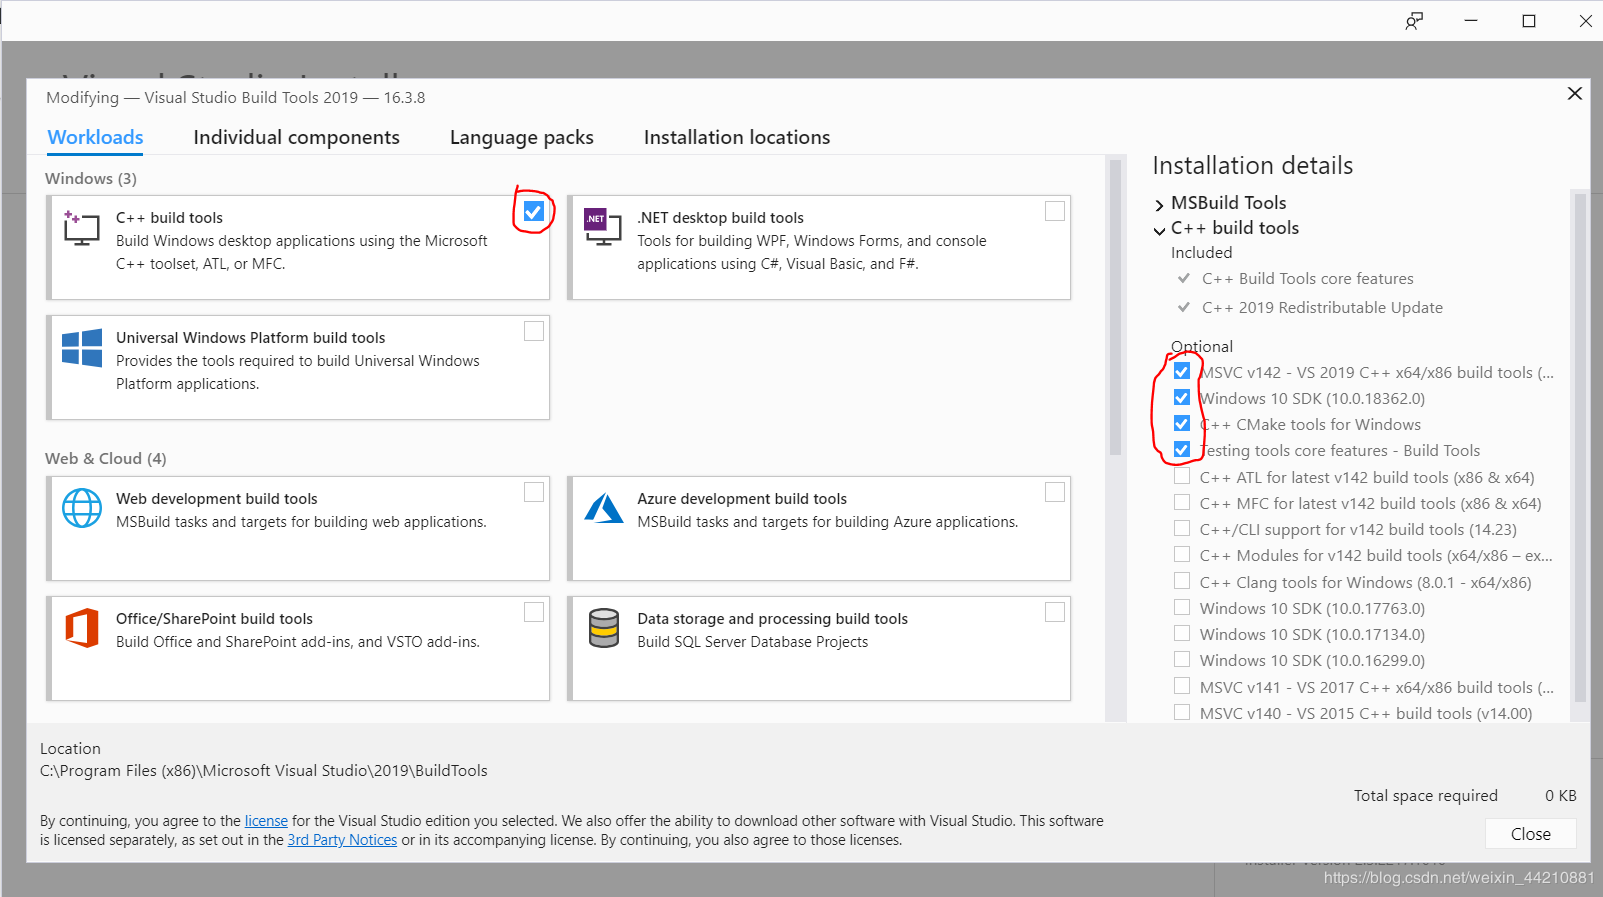Open the license link
This screenshot has width=1603, height=897.
(266, 821)
